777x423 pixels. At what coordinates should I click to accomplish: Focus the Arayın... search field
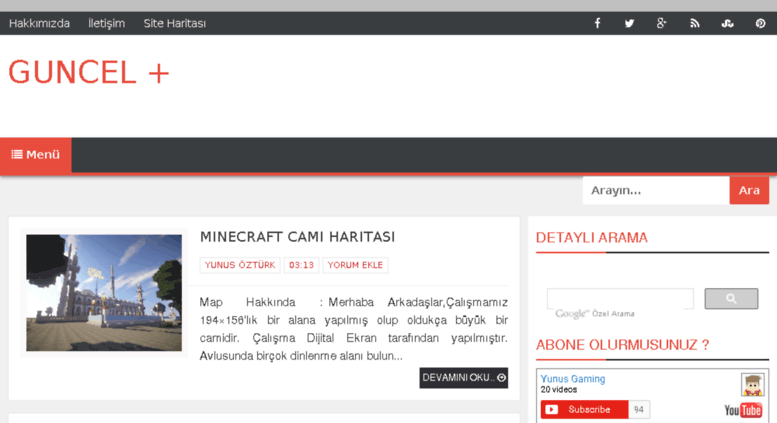pos(656,190)
